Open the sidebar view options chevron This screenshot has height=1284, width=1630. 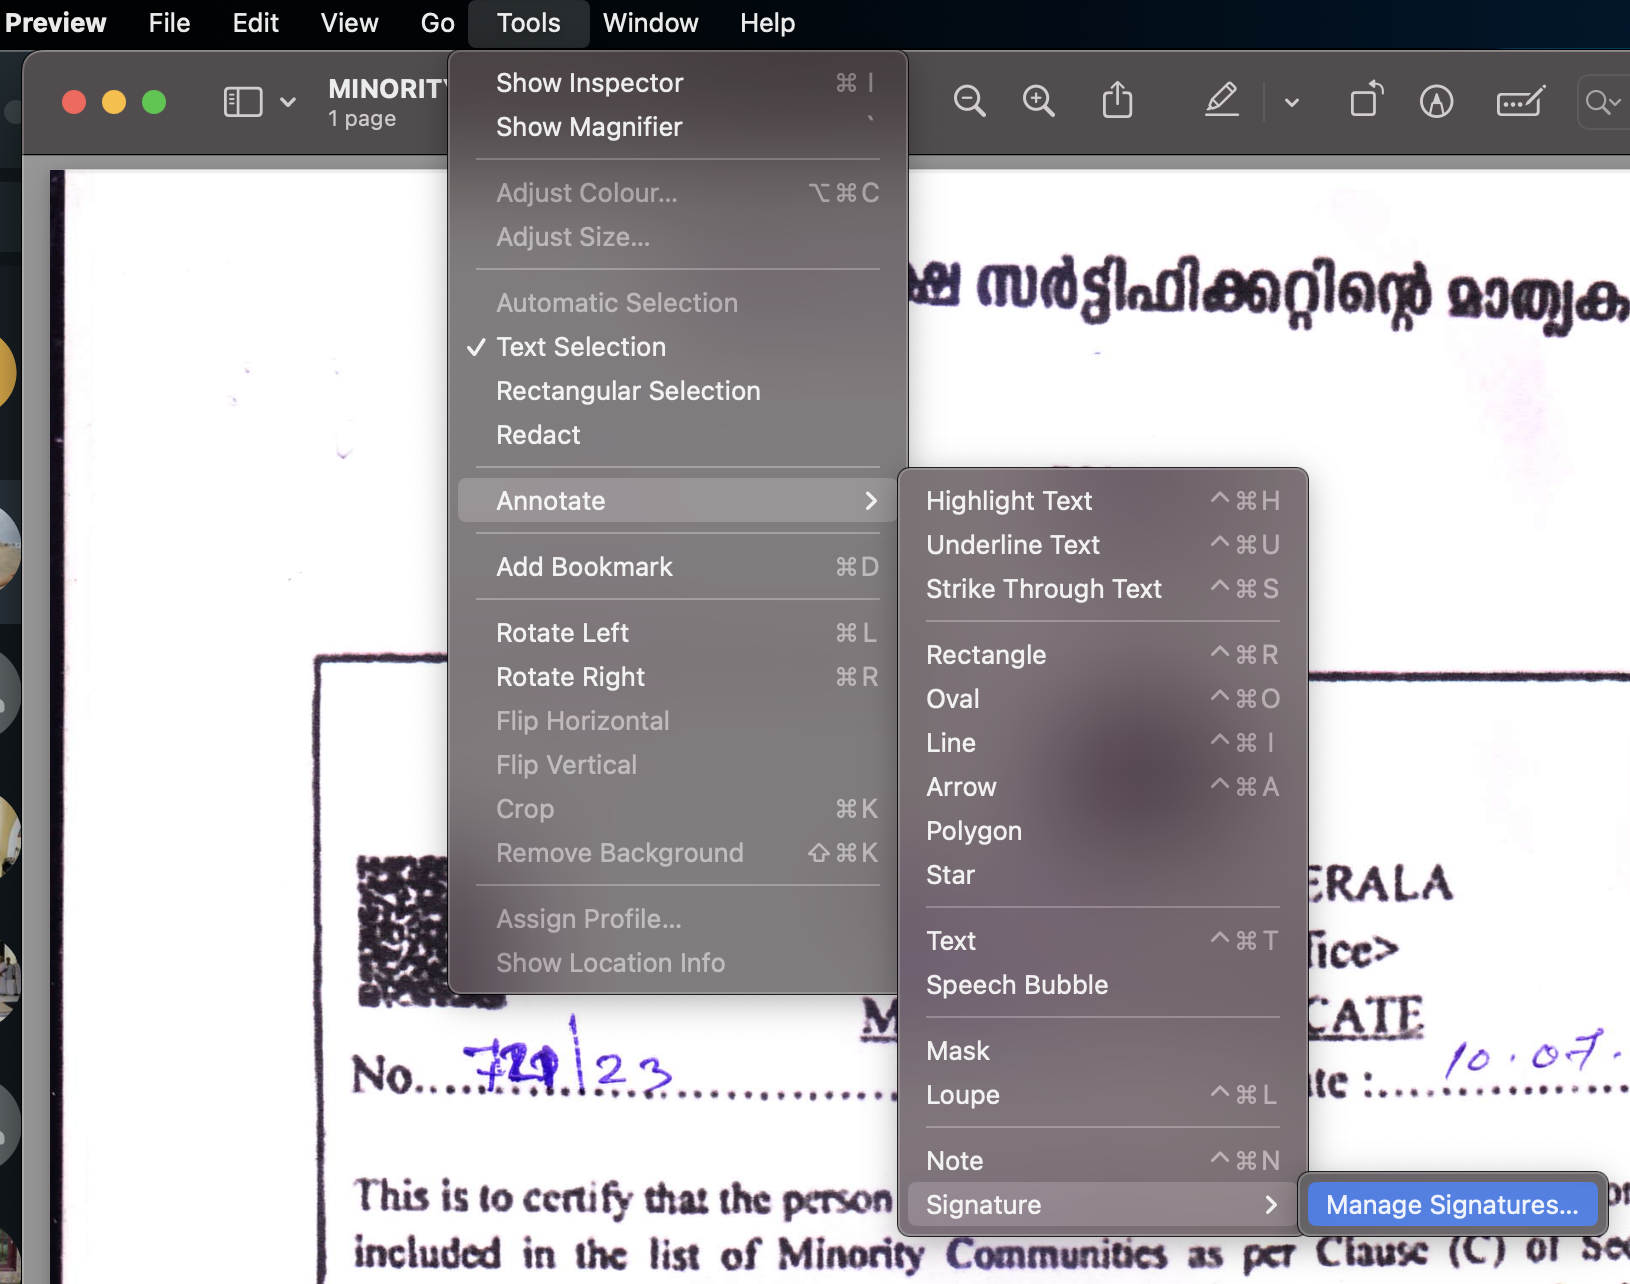(288, 102)
